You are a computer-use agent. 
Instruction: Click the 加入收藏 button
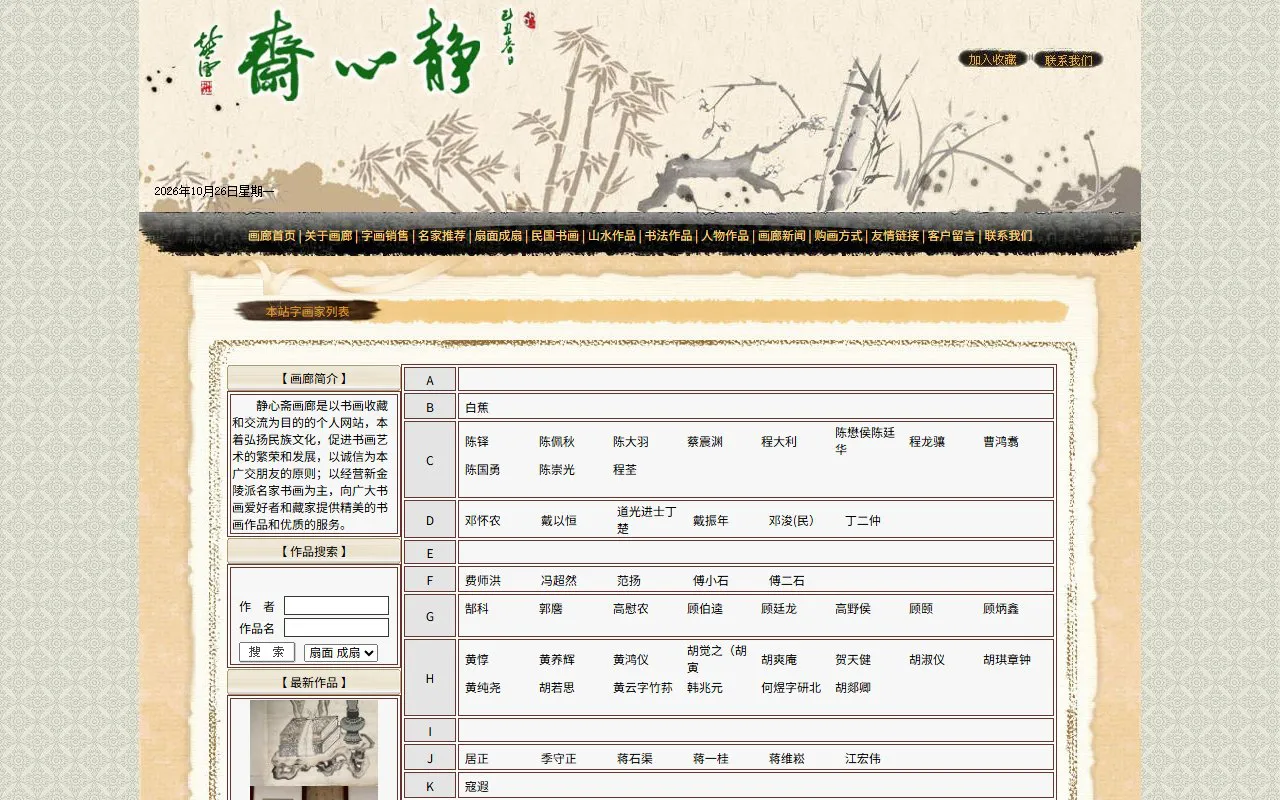click(992, 60)
